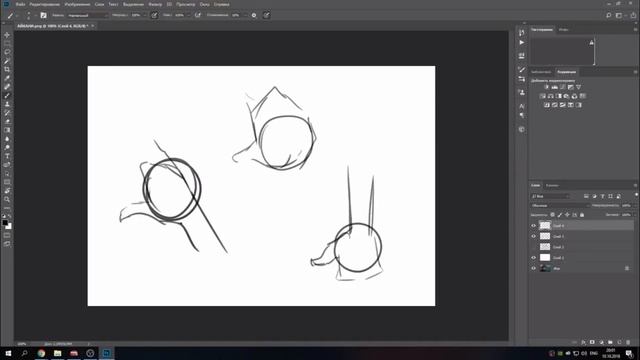
Task: Click the foreground color swatch
Action: pos(5,222)
